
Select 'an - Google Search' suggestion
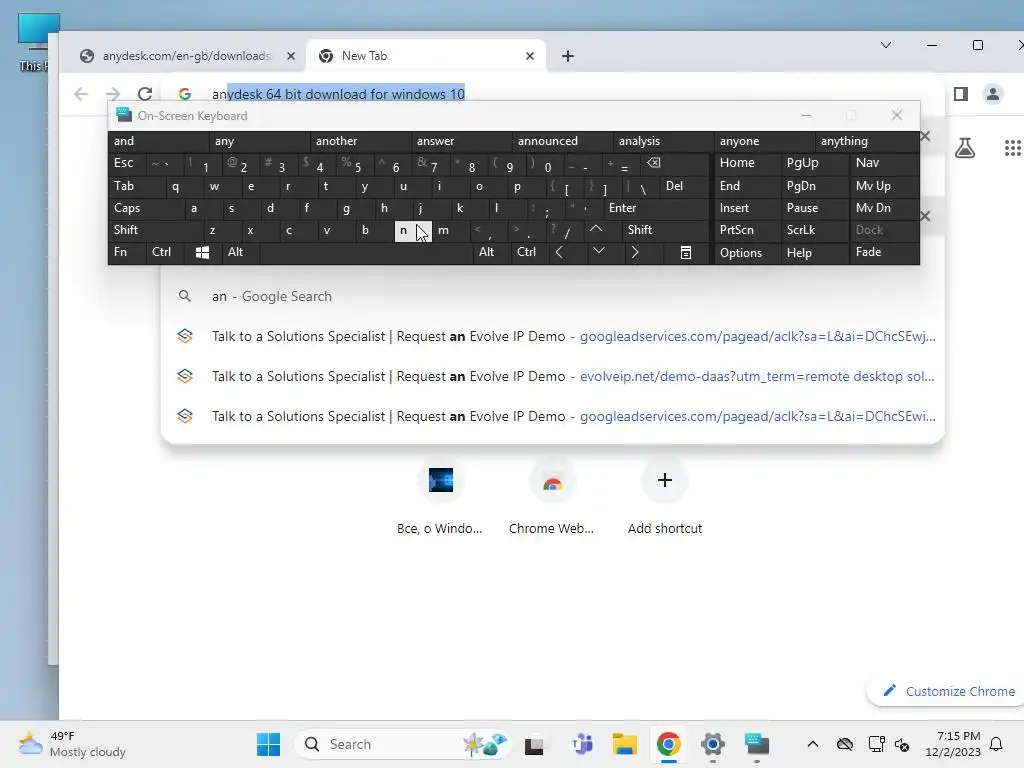click(552, 296)
